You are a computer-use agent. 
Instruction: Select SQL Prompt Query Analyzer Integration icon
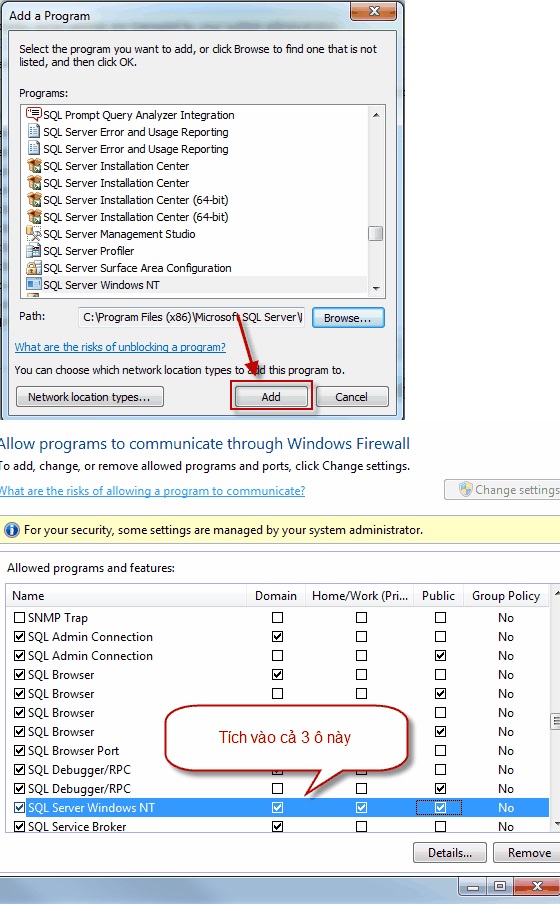[x=34, y=114]
